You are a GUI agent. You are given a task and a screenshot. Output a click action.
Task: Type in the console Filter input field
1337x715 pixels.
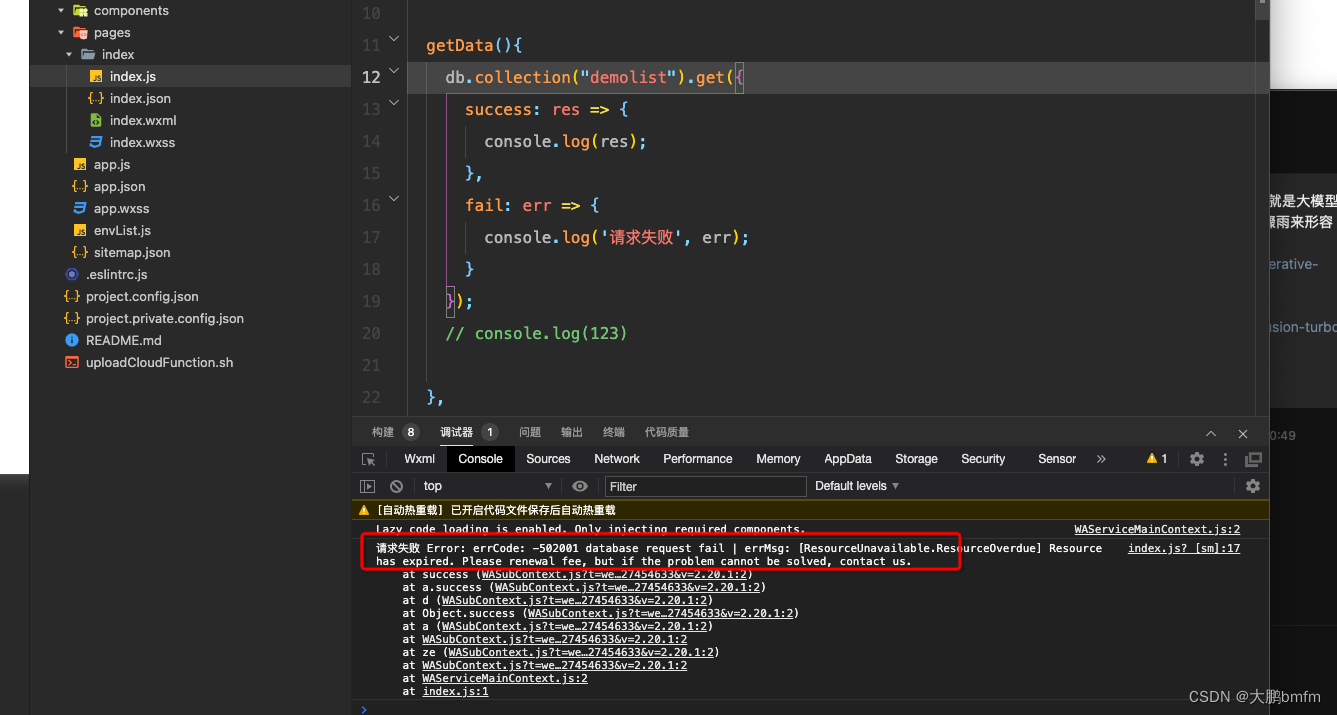tap(705, 486)
